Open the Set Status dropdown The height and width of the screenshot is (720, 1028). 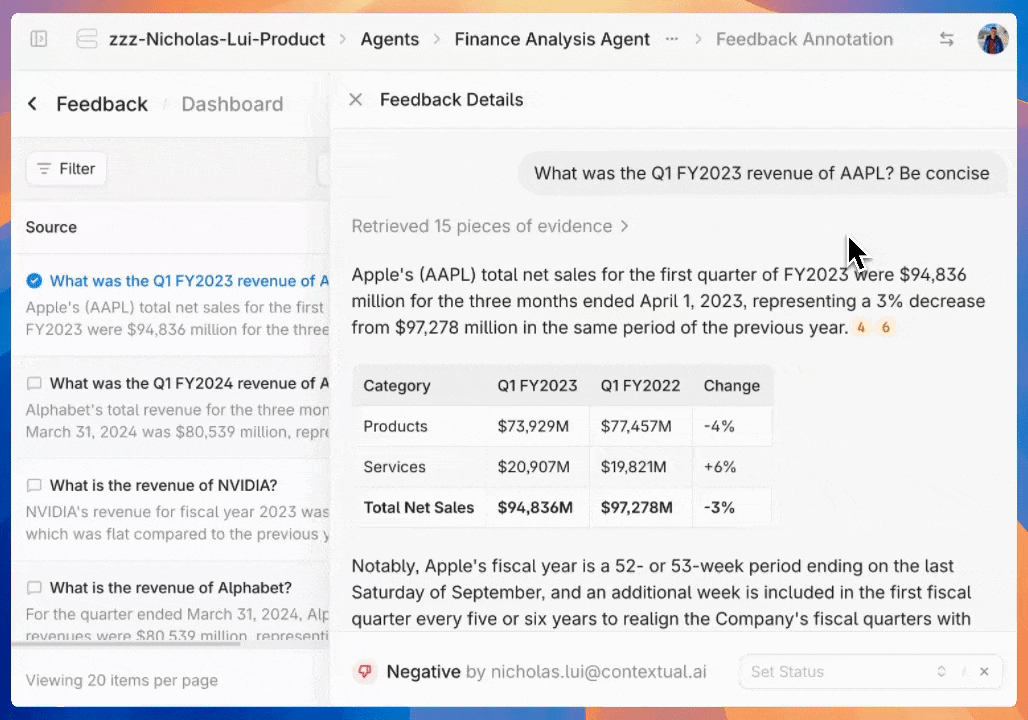tap(871, 671)
